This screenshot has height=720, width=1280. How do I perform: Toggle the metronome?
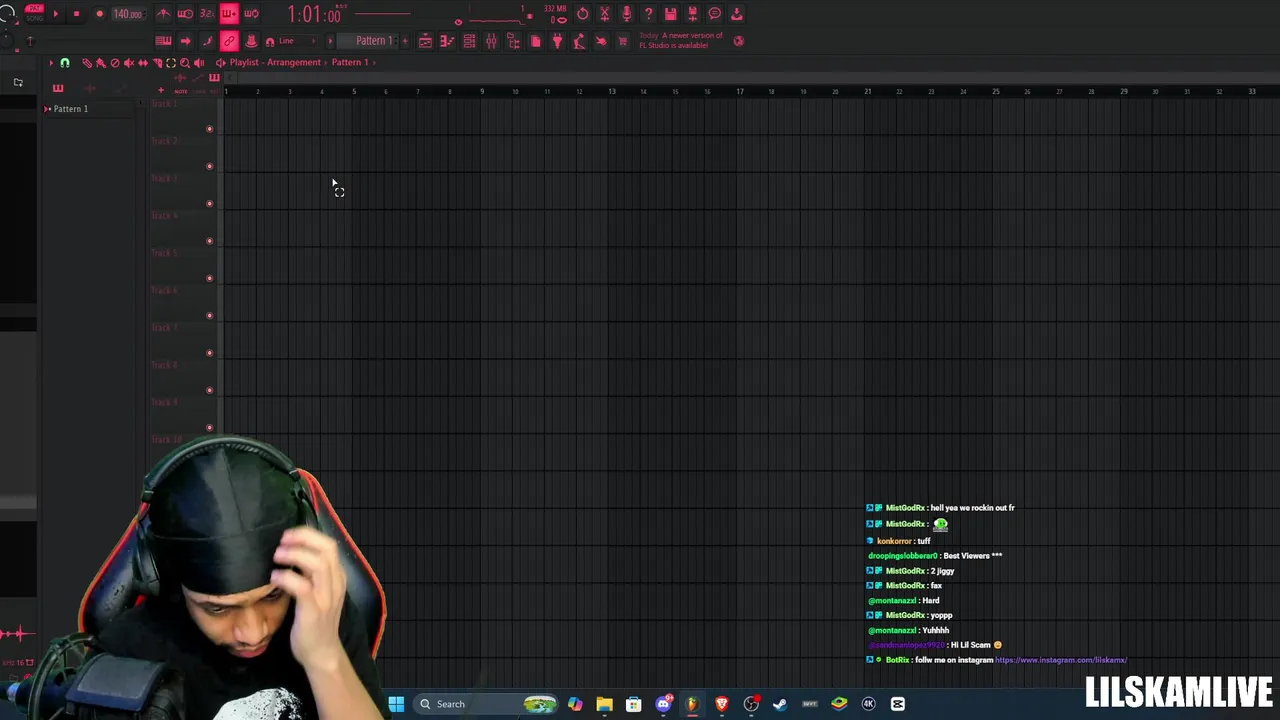(x=163, y=14)
